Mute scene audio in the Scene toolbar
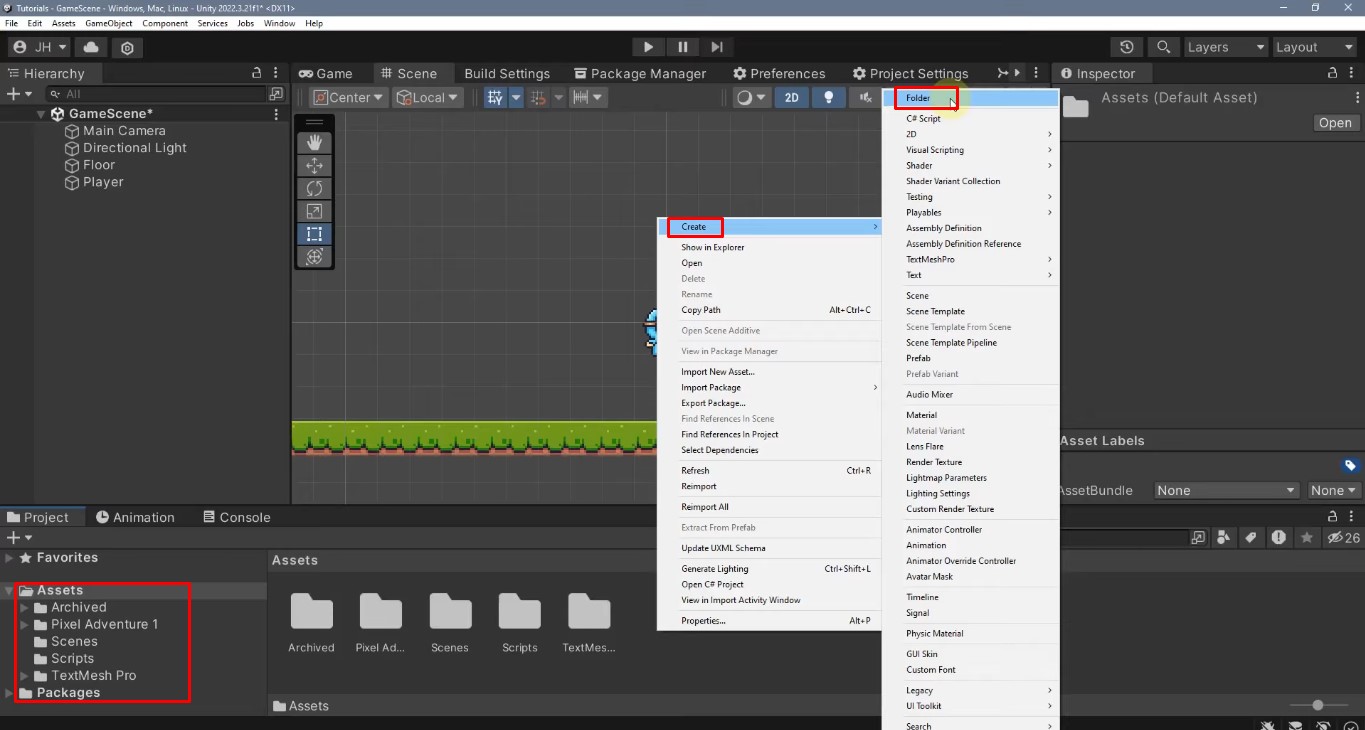 tap(865, 97)
